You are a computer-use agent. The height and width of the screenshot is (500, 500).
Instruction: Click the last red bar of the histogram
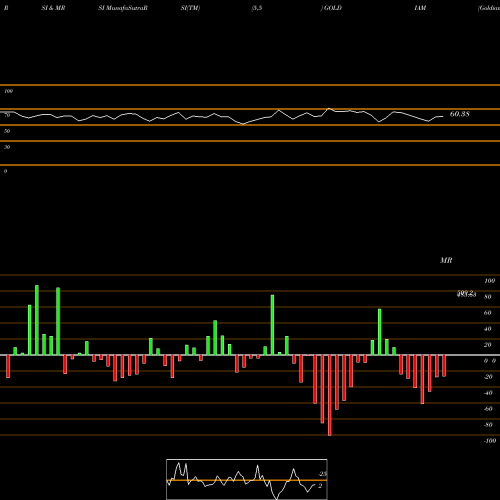point(444,366)
